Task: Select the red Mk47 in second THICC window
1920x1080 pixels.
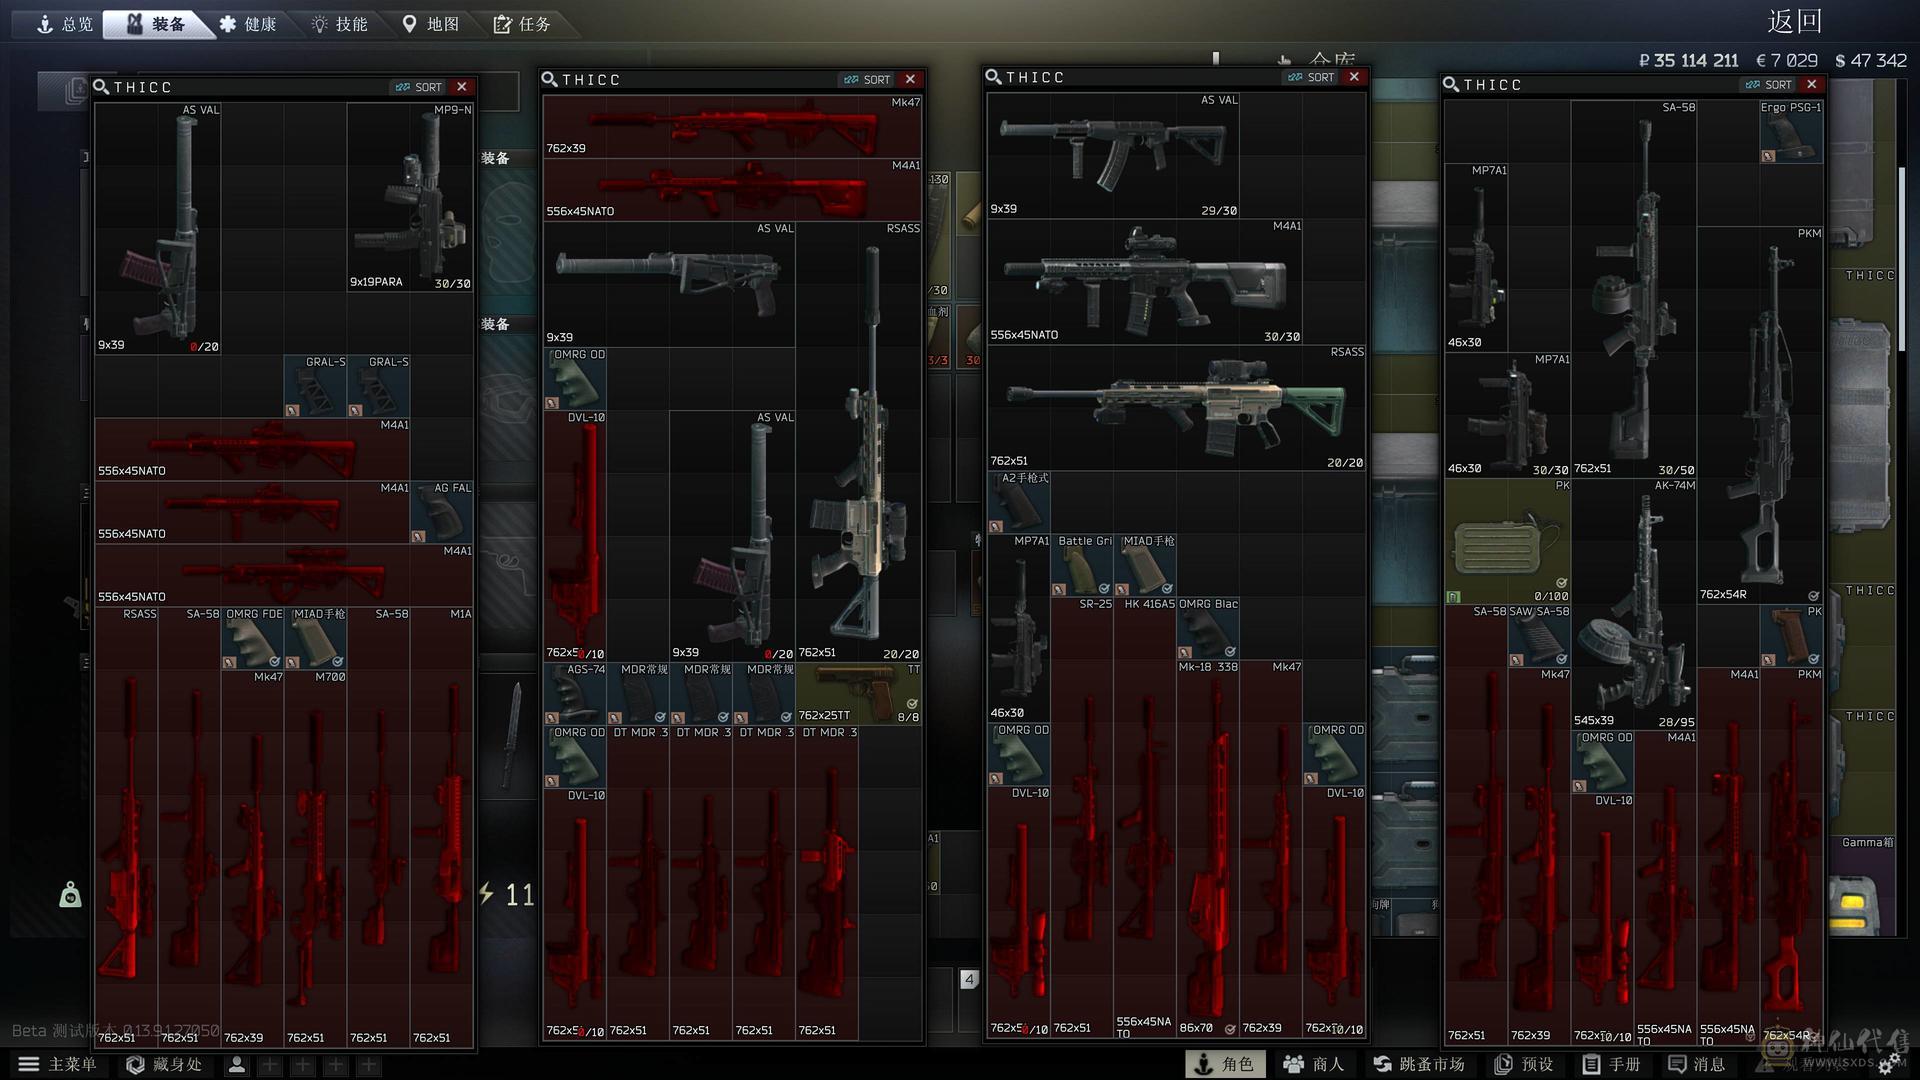Action: (733, 126)
